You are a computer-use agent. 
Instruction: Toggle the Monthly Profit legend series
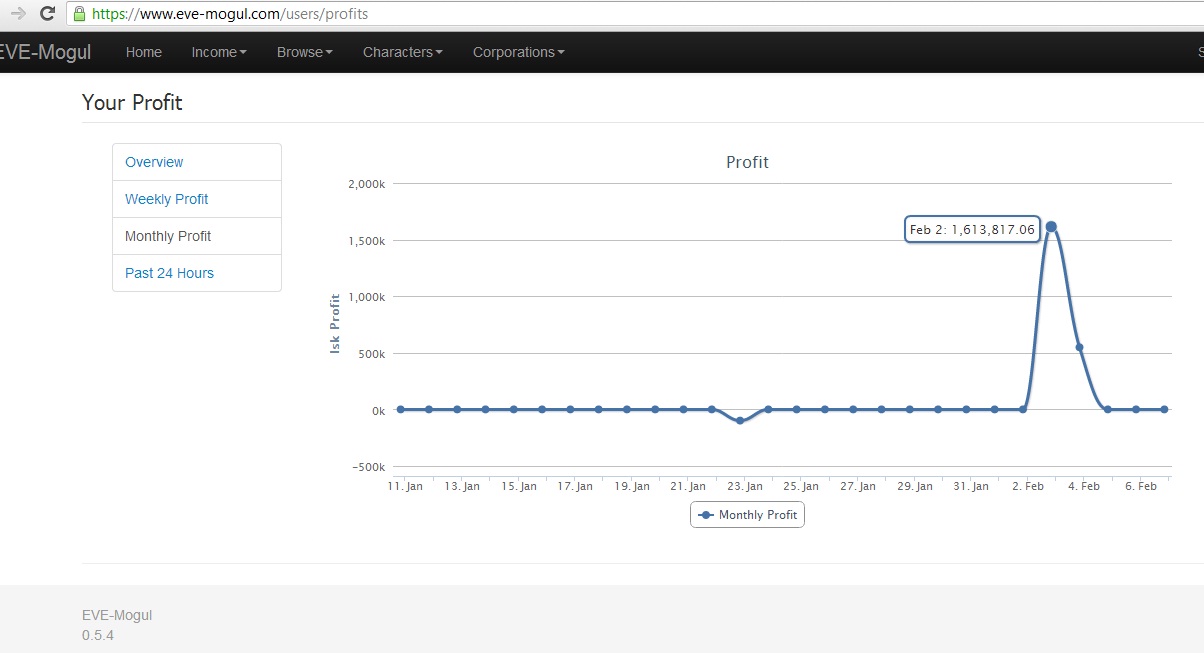(747, 515)
